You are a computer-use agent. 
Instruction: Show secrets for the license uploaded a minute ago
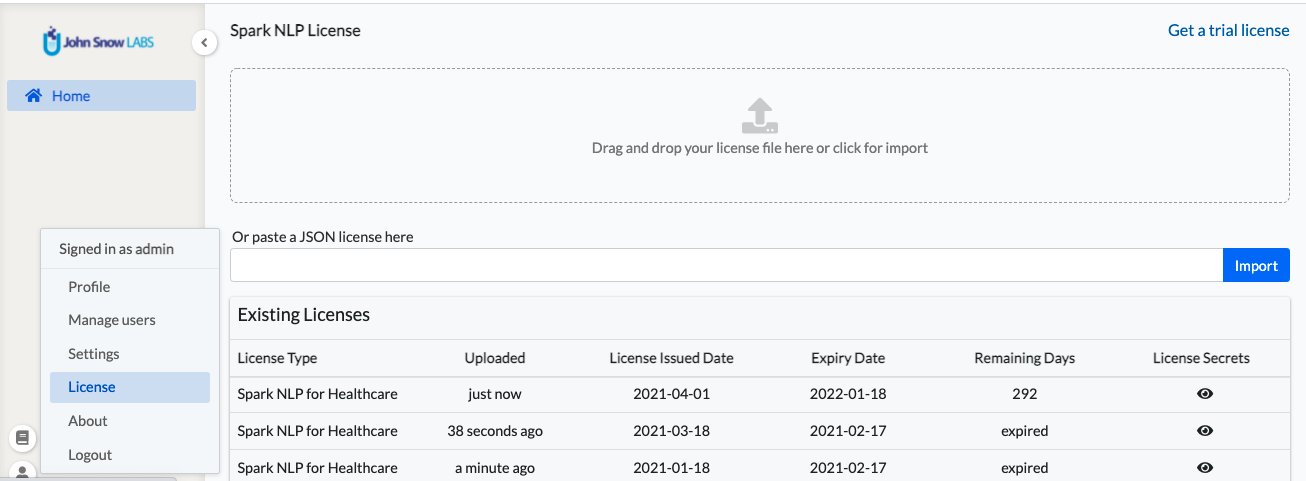(x=1205, y=468)
